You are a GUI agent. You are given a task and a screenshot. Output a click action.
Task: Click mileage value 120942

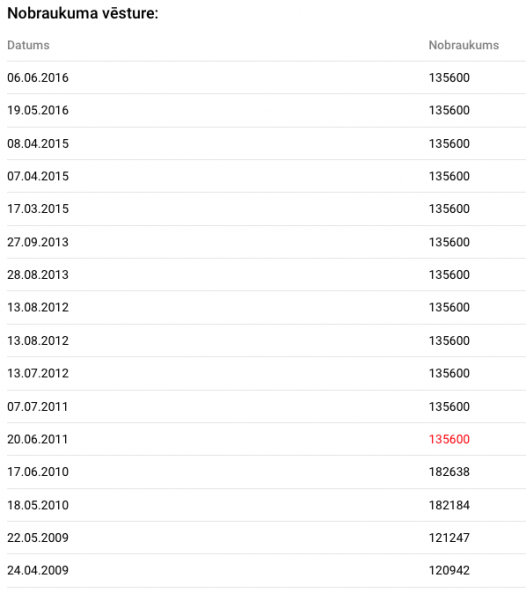pos(449,571)
